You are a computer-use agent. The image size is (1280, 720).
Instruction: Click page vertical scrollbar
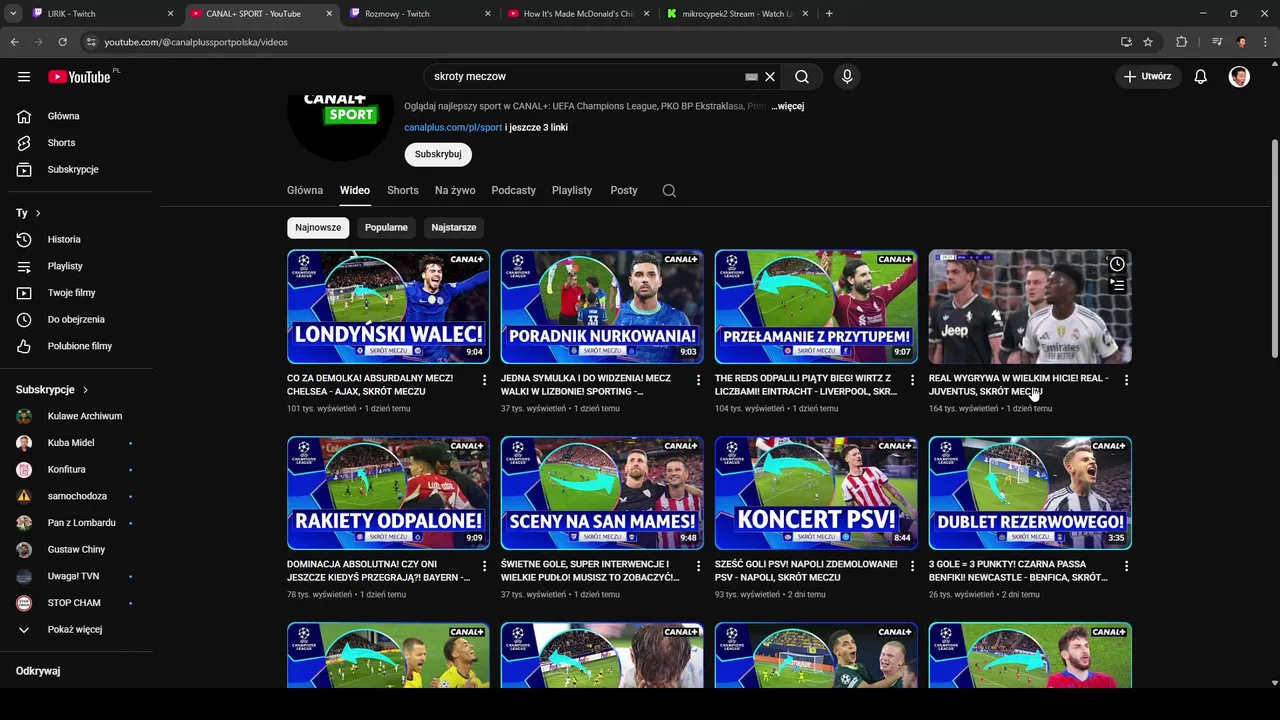tap(1274, 250)
